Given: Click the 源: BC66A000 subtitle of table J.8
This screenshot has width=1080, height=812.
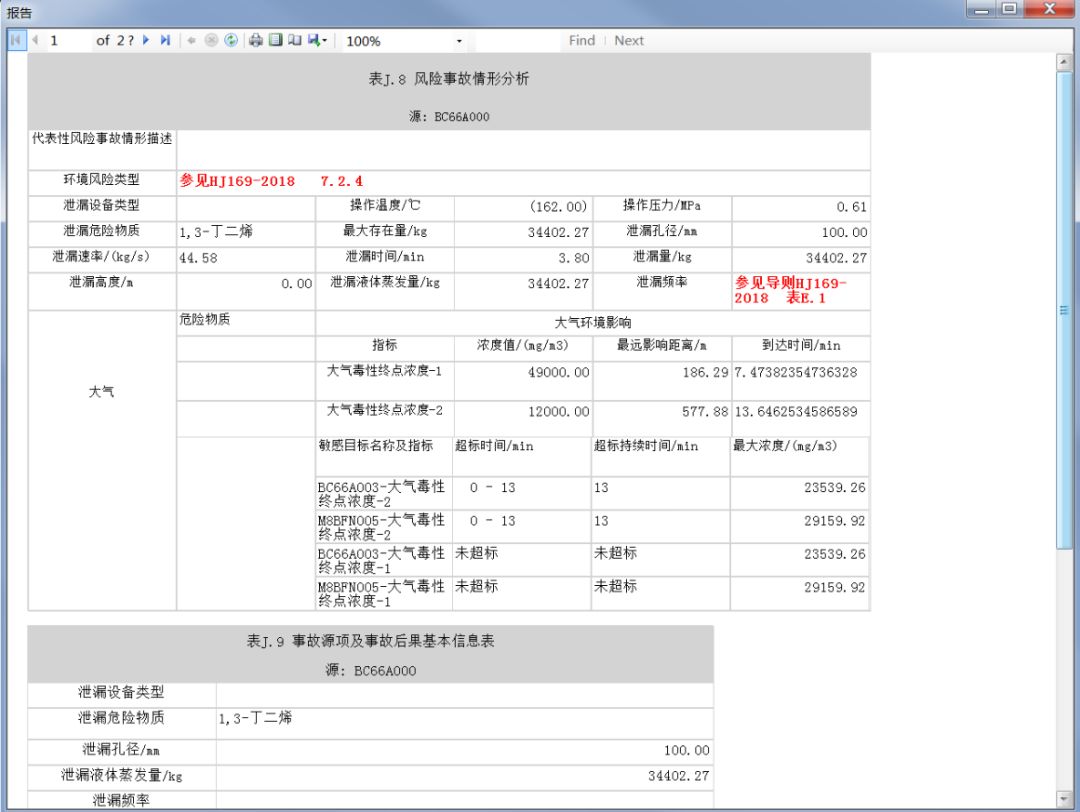Looking at the screenshot, I should 449,116.
